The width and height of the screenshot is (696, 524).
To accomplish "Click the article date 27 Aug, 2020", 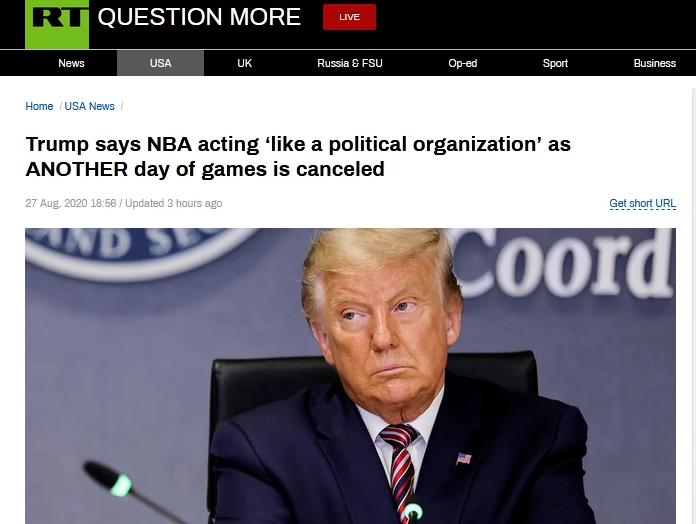I will tap(71, 203).
